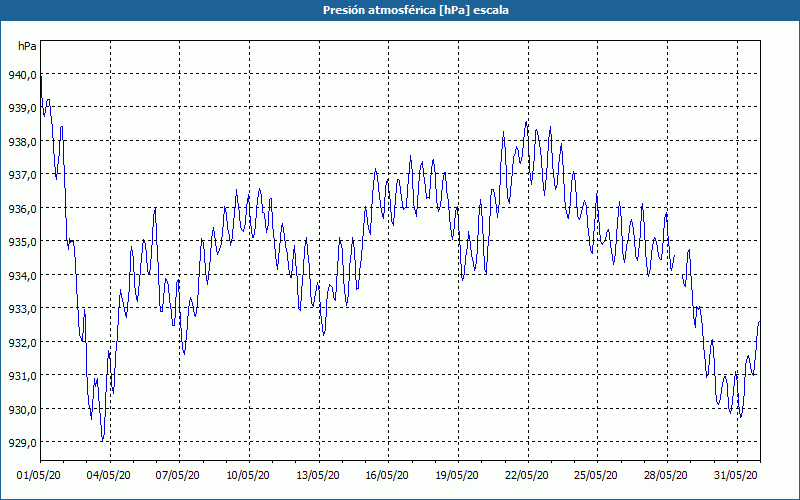Select the 929,0 y-axis value
The width and height of the screenshot is (800, 500).
pyautogui.click(x=22, y=443)
